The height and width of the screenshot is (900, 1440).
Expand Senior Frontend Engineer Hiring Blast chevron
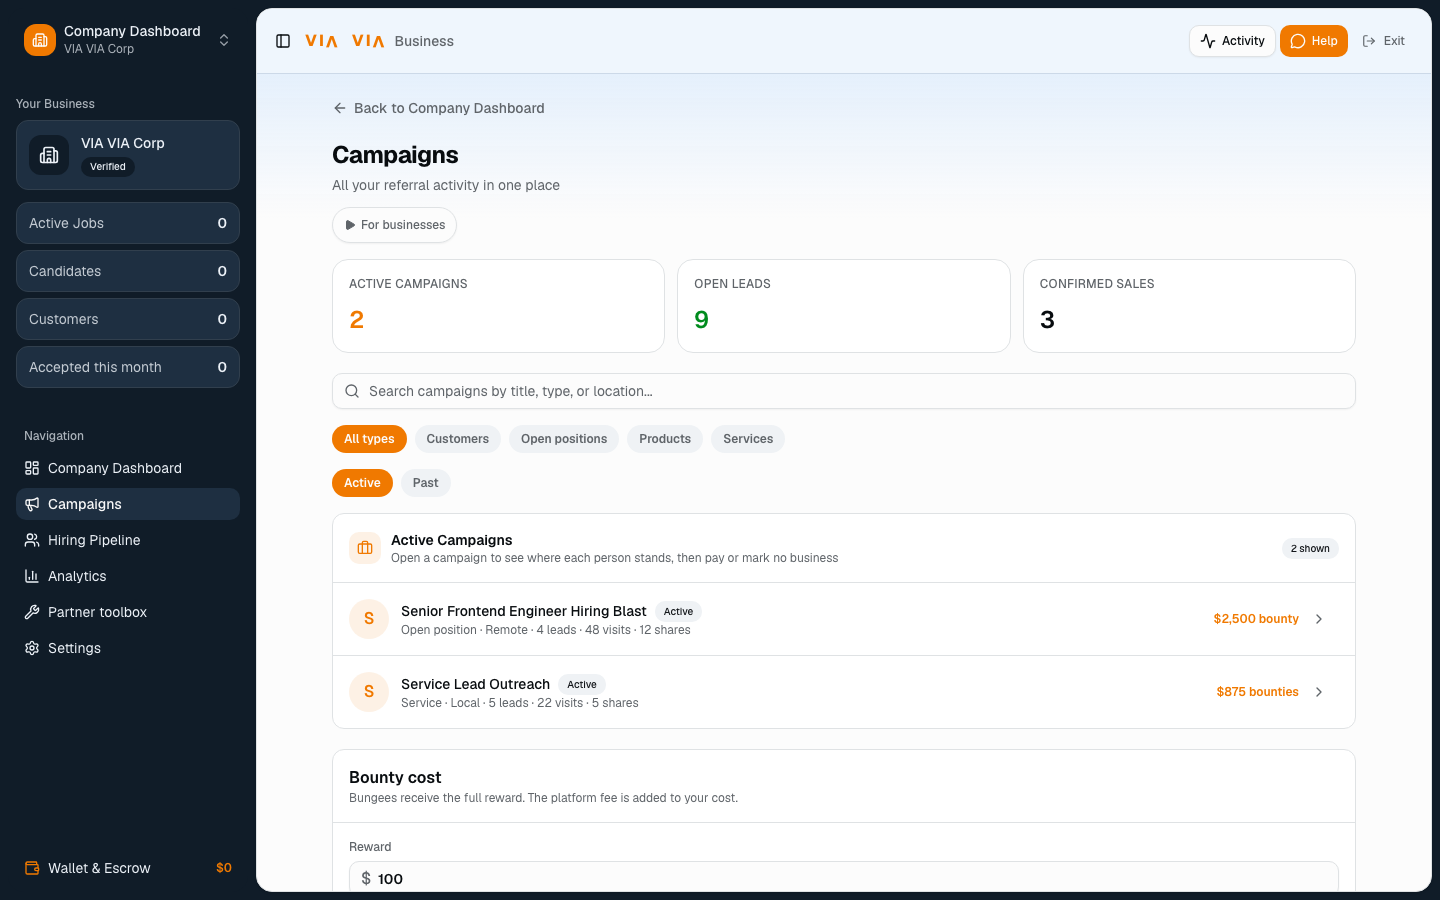1319,619
